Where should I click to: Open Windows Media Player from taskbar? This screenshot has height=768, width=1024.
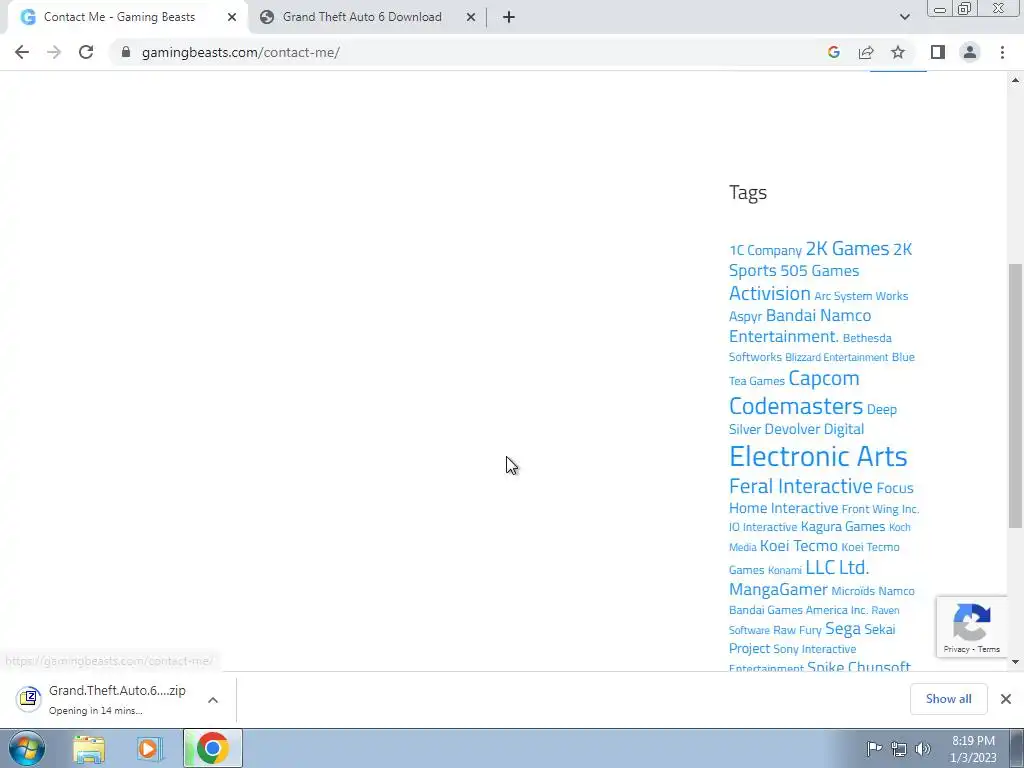click(x=150, y=749)
